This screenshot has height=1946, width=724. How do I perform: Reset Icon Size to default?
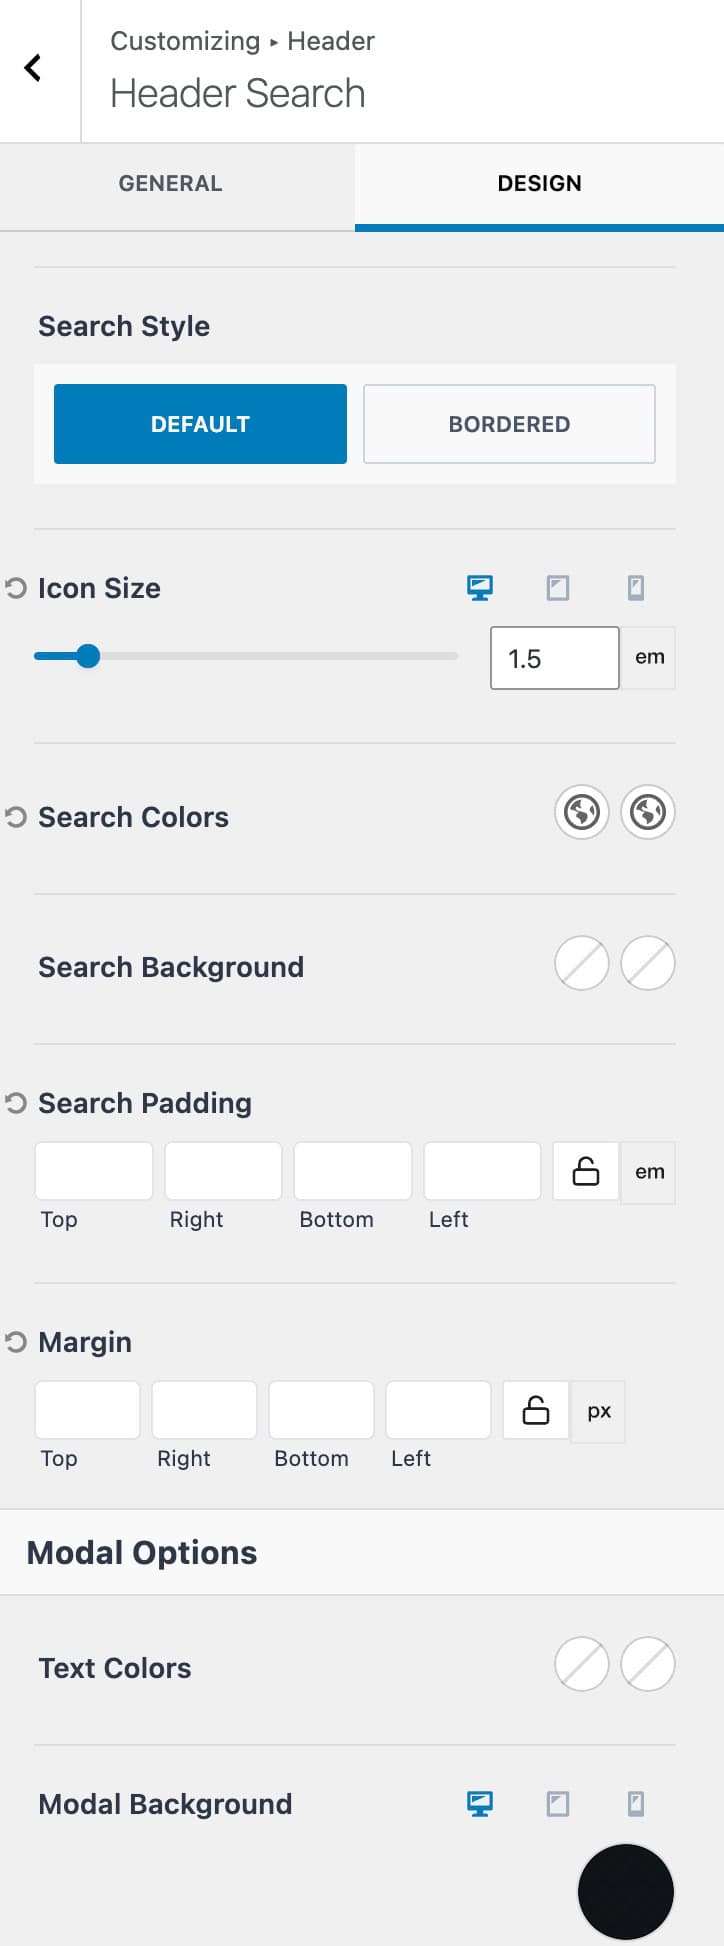[15, 587]
